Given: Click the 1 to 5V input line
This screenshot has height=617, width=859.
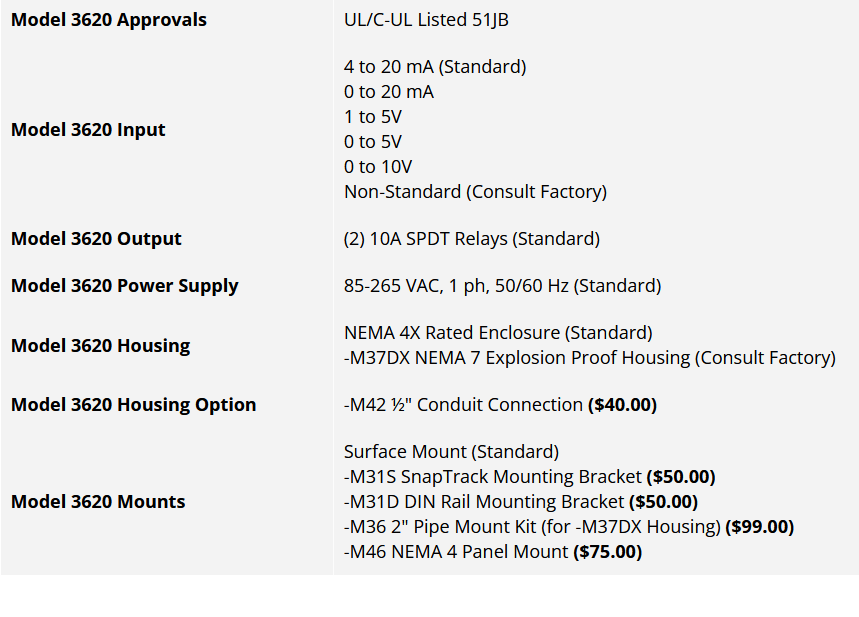Looking at the screenshot, I should (373, 117).
